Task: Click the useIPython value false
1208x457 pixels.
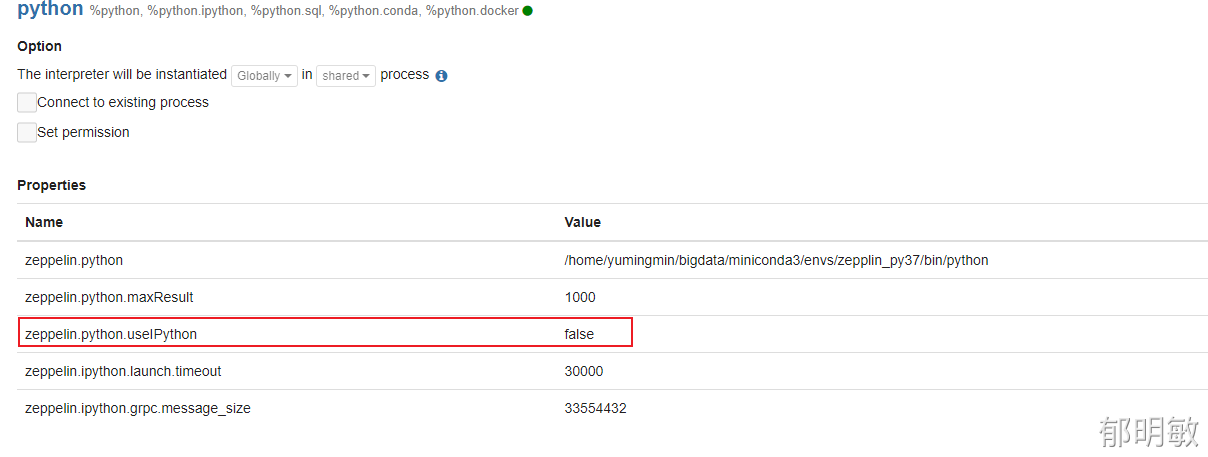Action: pyautogui.click(x=579, y=334)
